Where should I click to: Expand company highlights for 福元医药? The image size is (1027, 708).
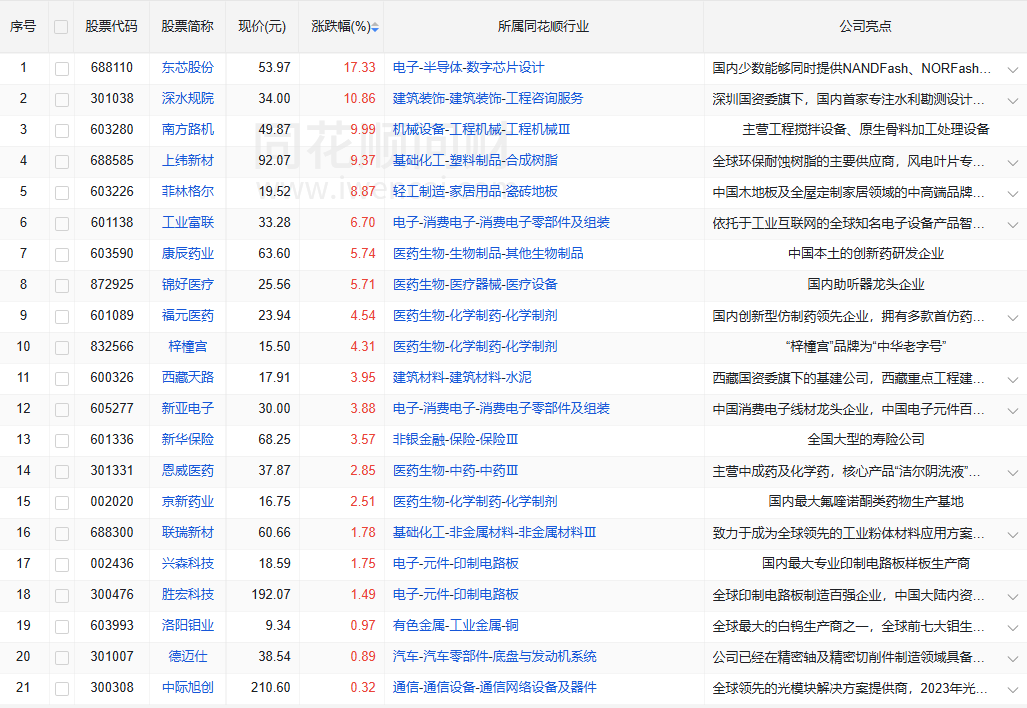(1013, 318)
